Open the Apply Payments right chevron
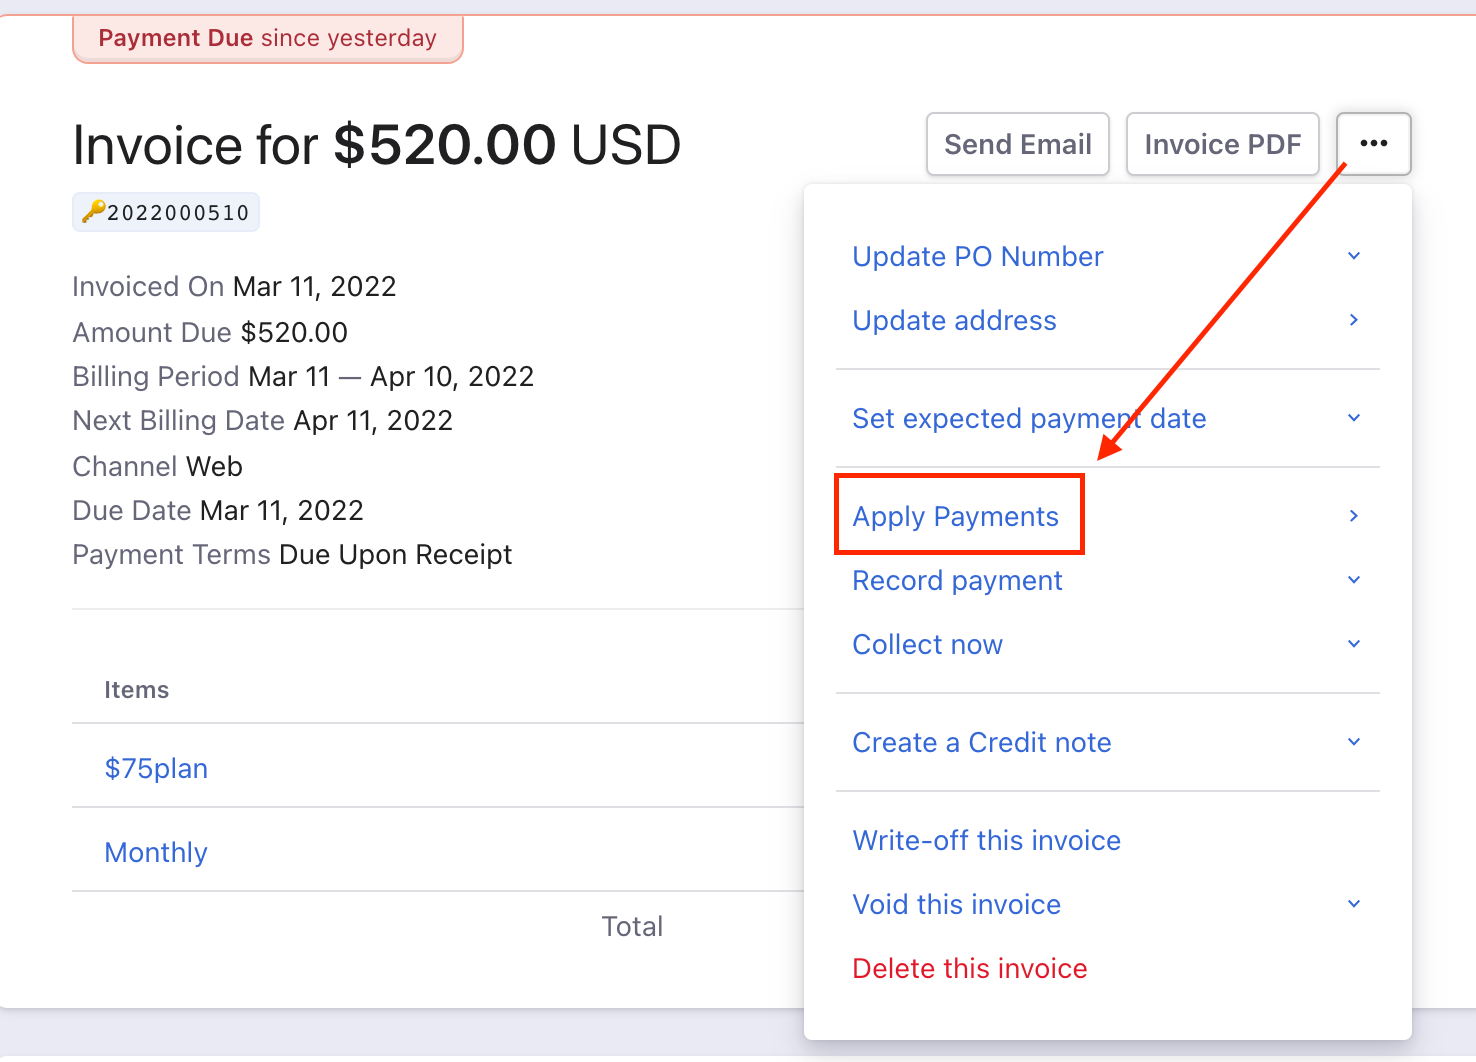The height and width of the screenshot is (1062, 1476). tap(1353, 516)
